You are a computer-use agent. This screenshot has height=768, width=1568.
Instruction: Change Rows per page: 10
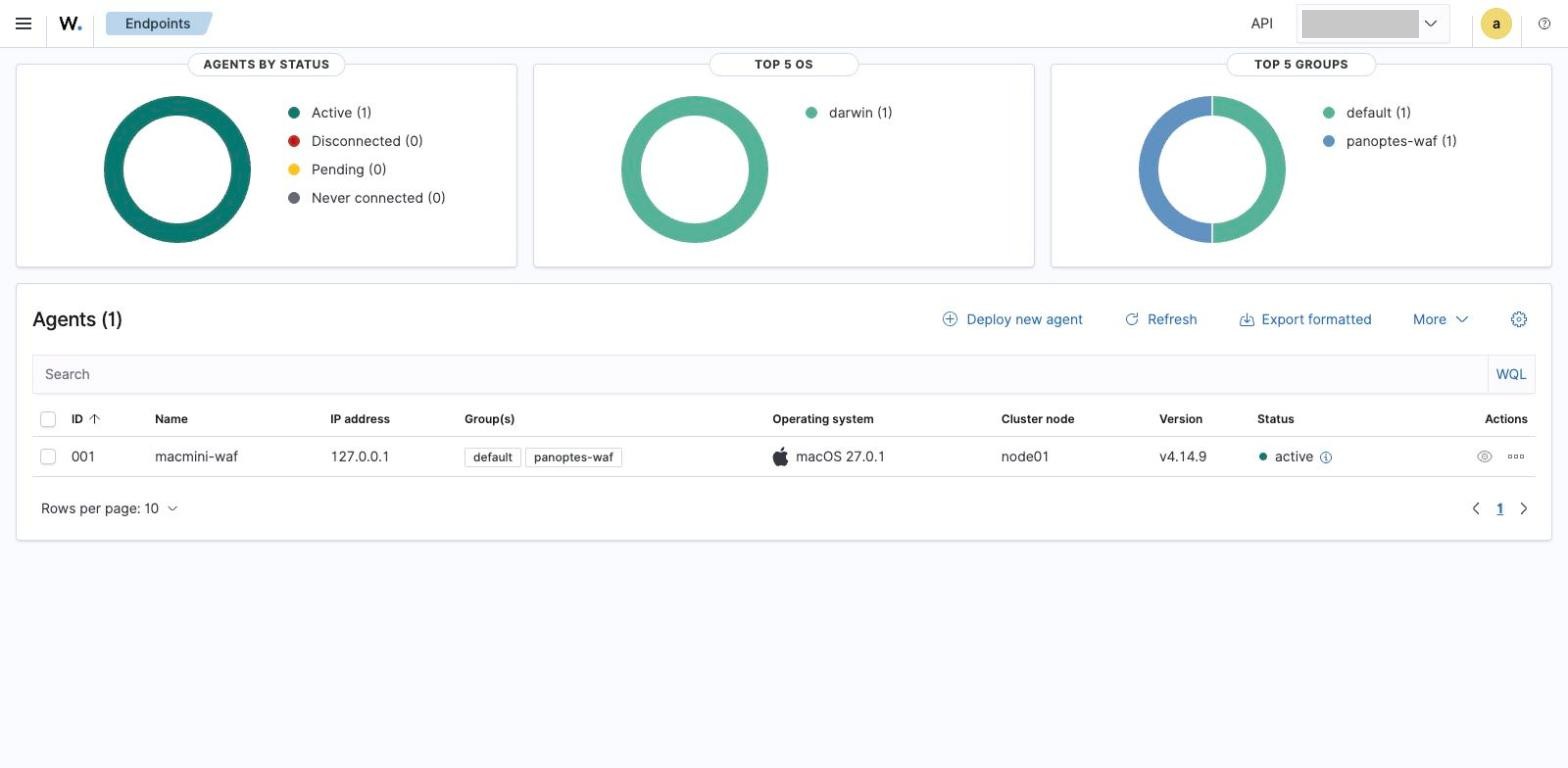[x=109, y=509]
